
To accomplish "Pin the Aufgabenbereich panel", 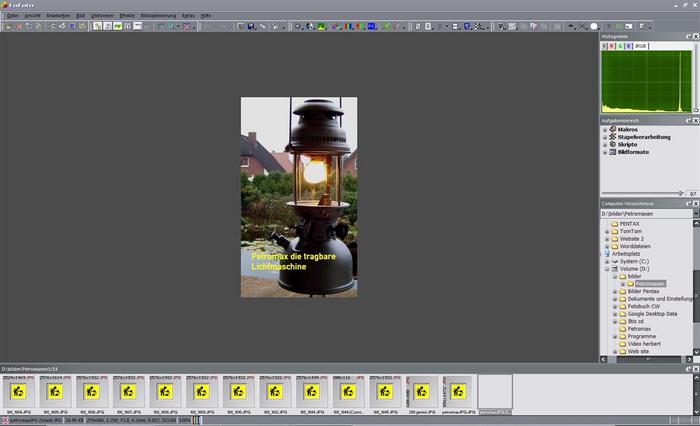I will coord(688,121).
